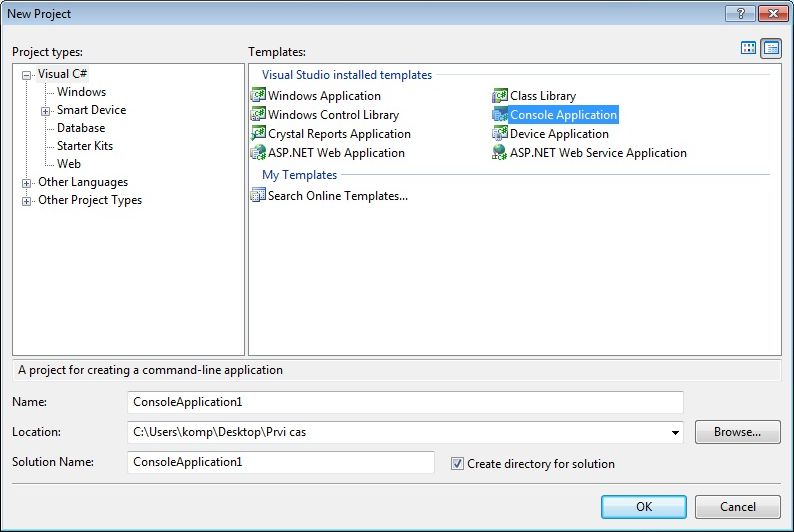This screenshot has width=794, height=532.
Task: Open the dialog Help question mark button
Action: coord(740,14)
